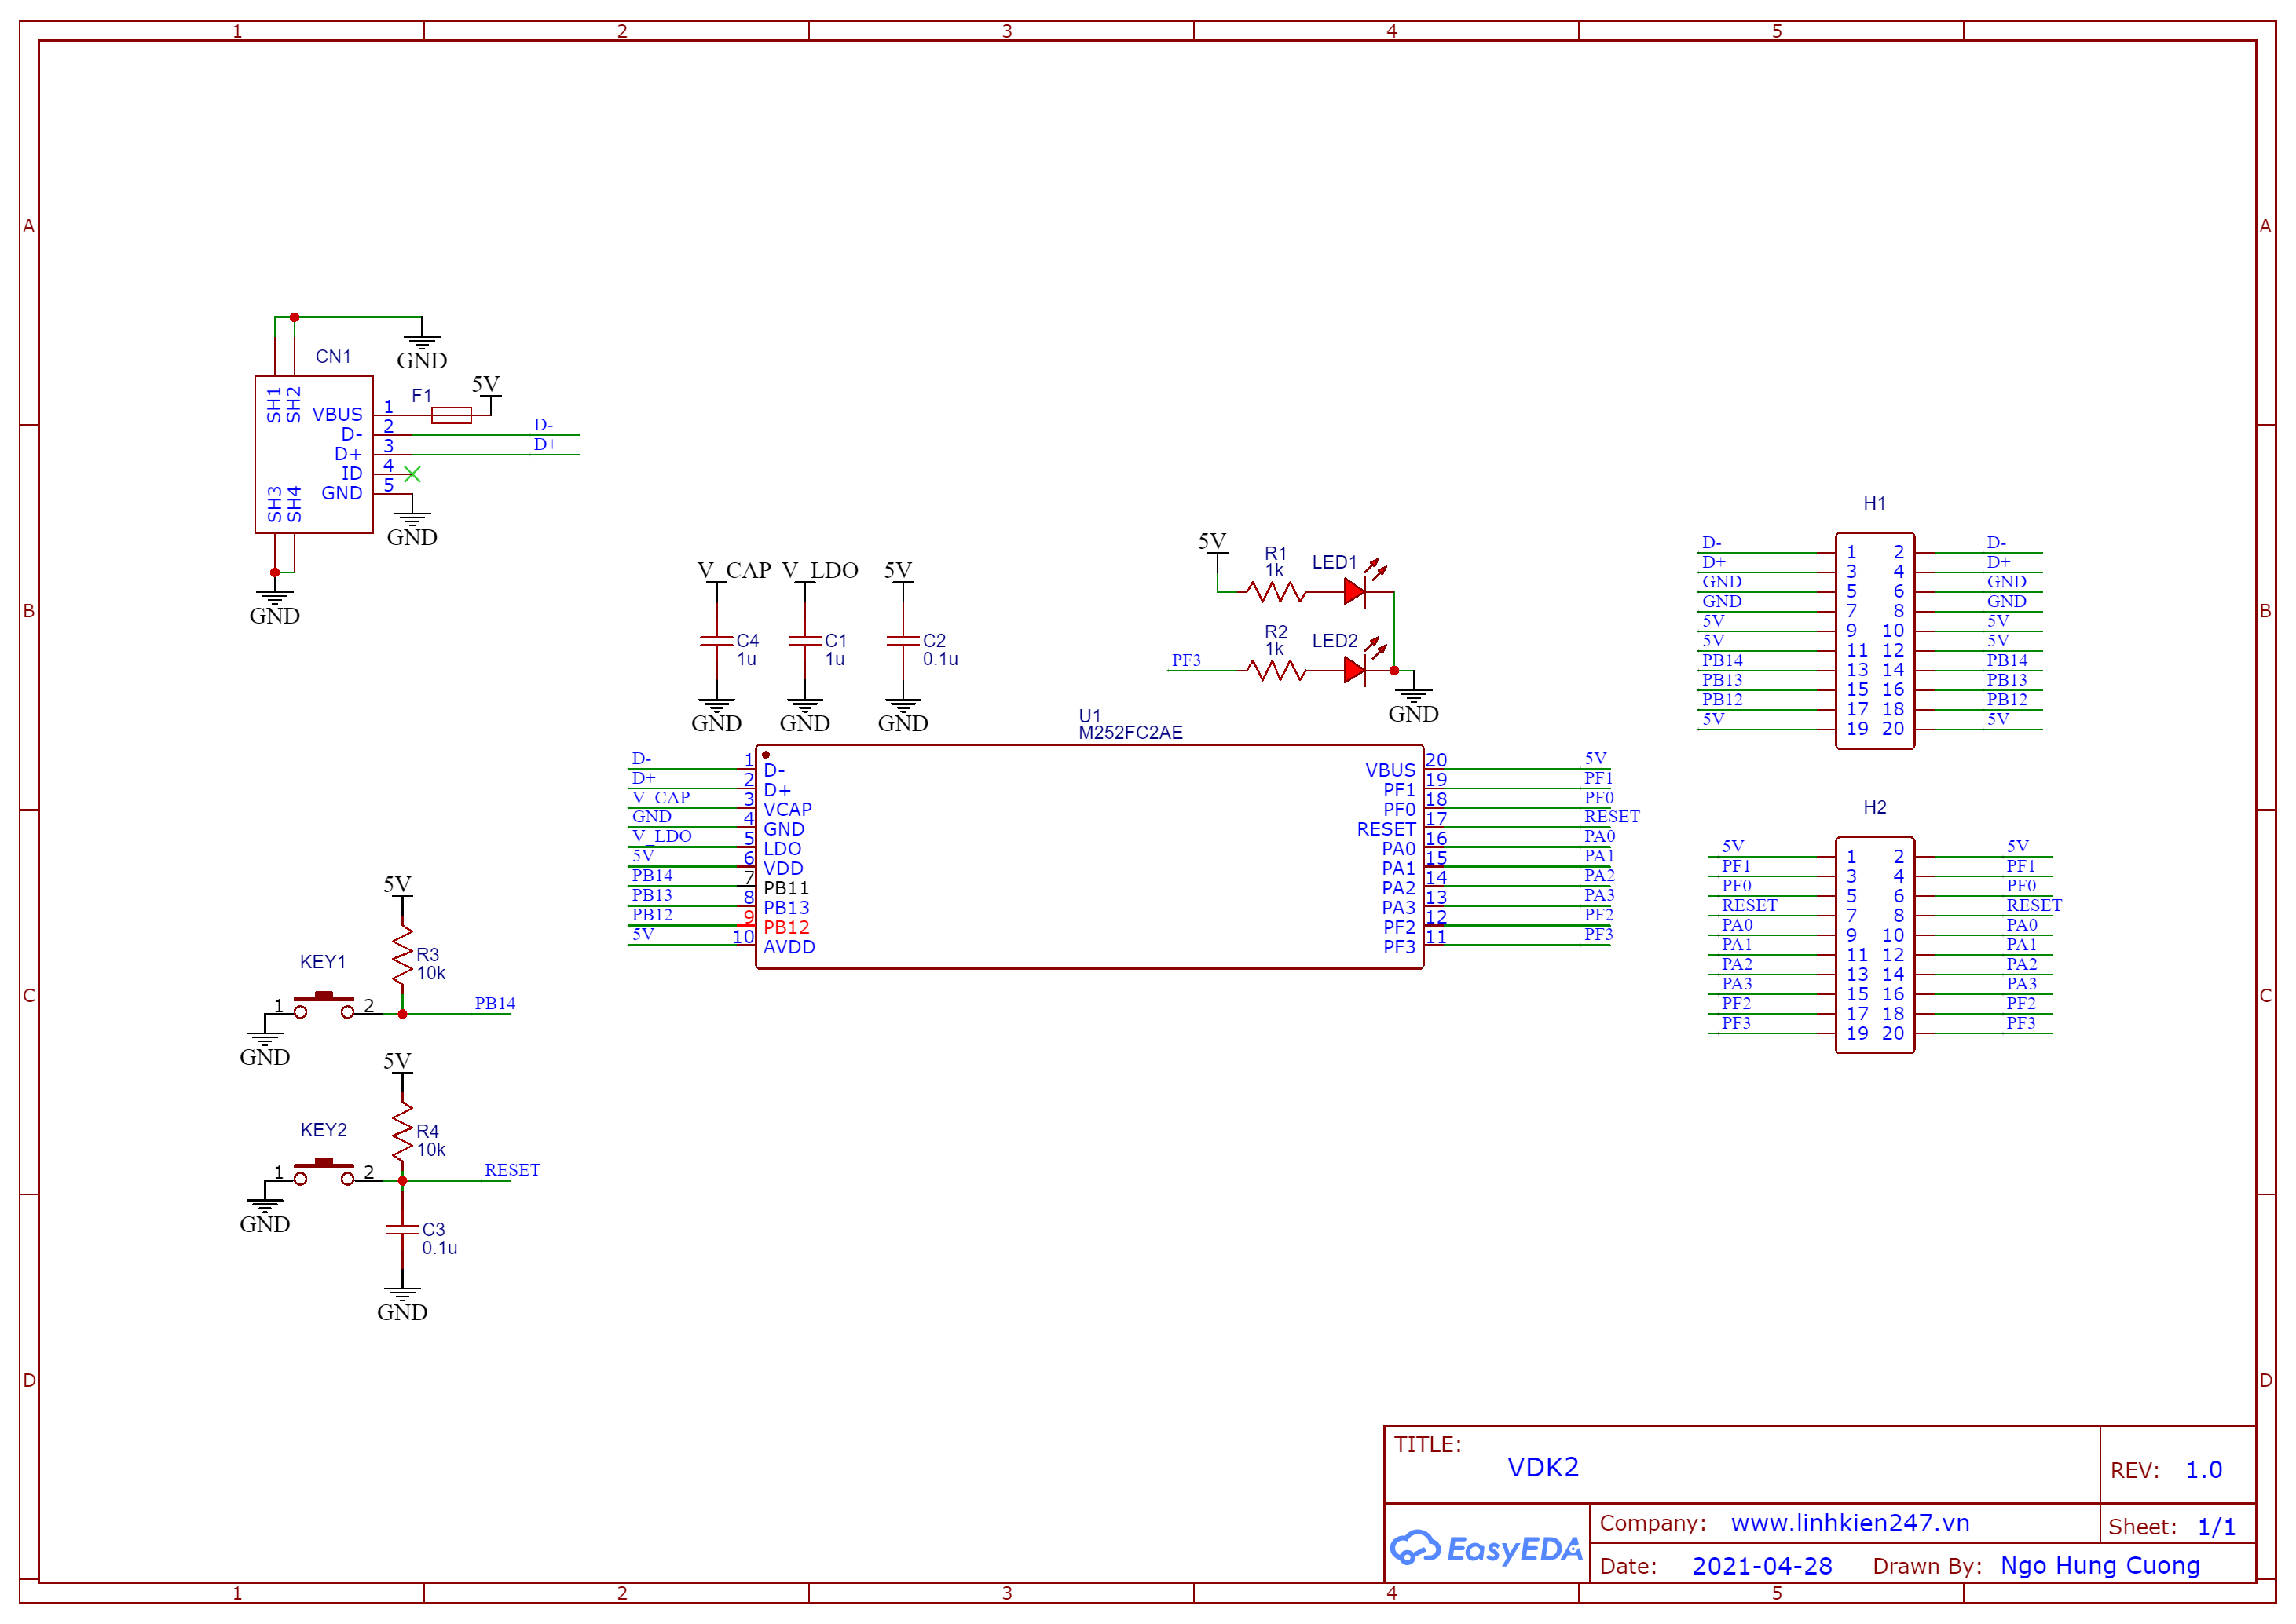2296x1624 pixels.
Task: Click the F1 fuse symbol
Action: coord(451,415)
